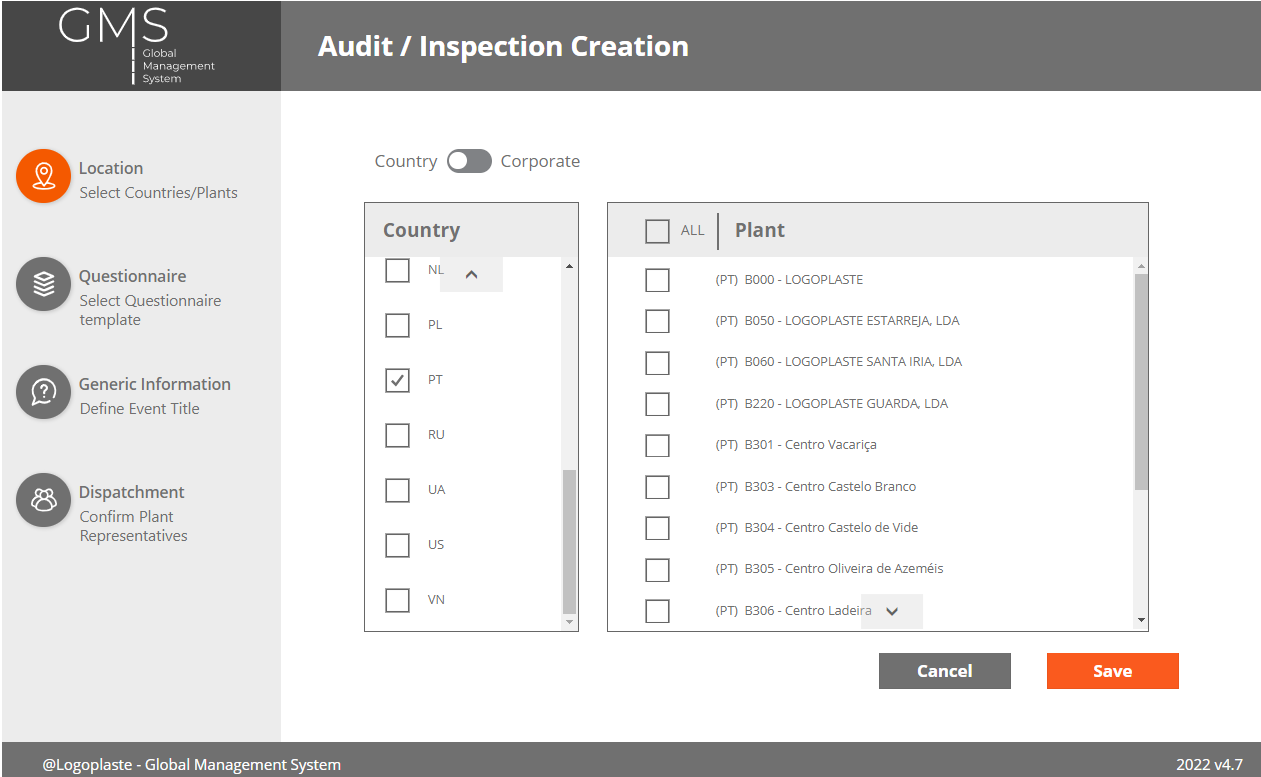Click the Dispatchment step icon
Viewport: 1261px width, 777px height.
43,499
